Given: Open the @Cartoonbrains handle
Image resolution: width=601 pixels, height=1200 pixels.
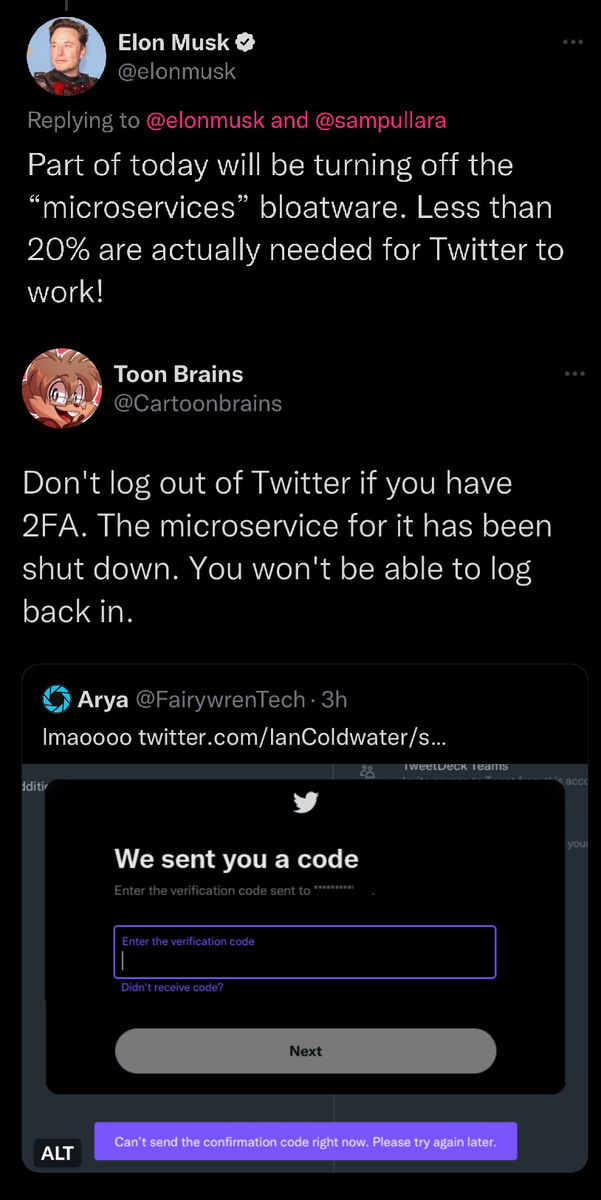Looking at the screenshot, I should (198, 403).
